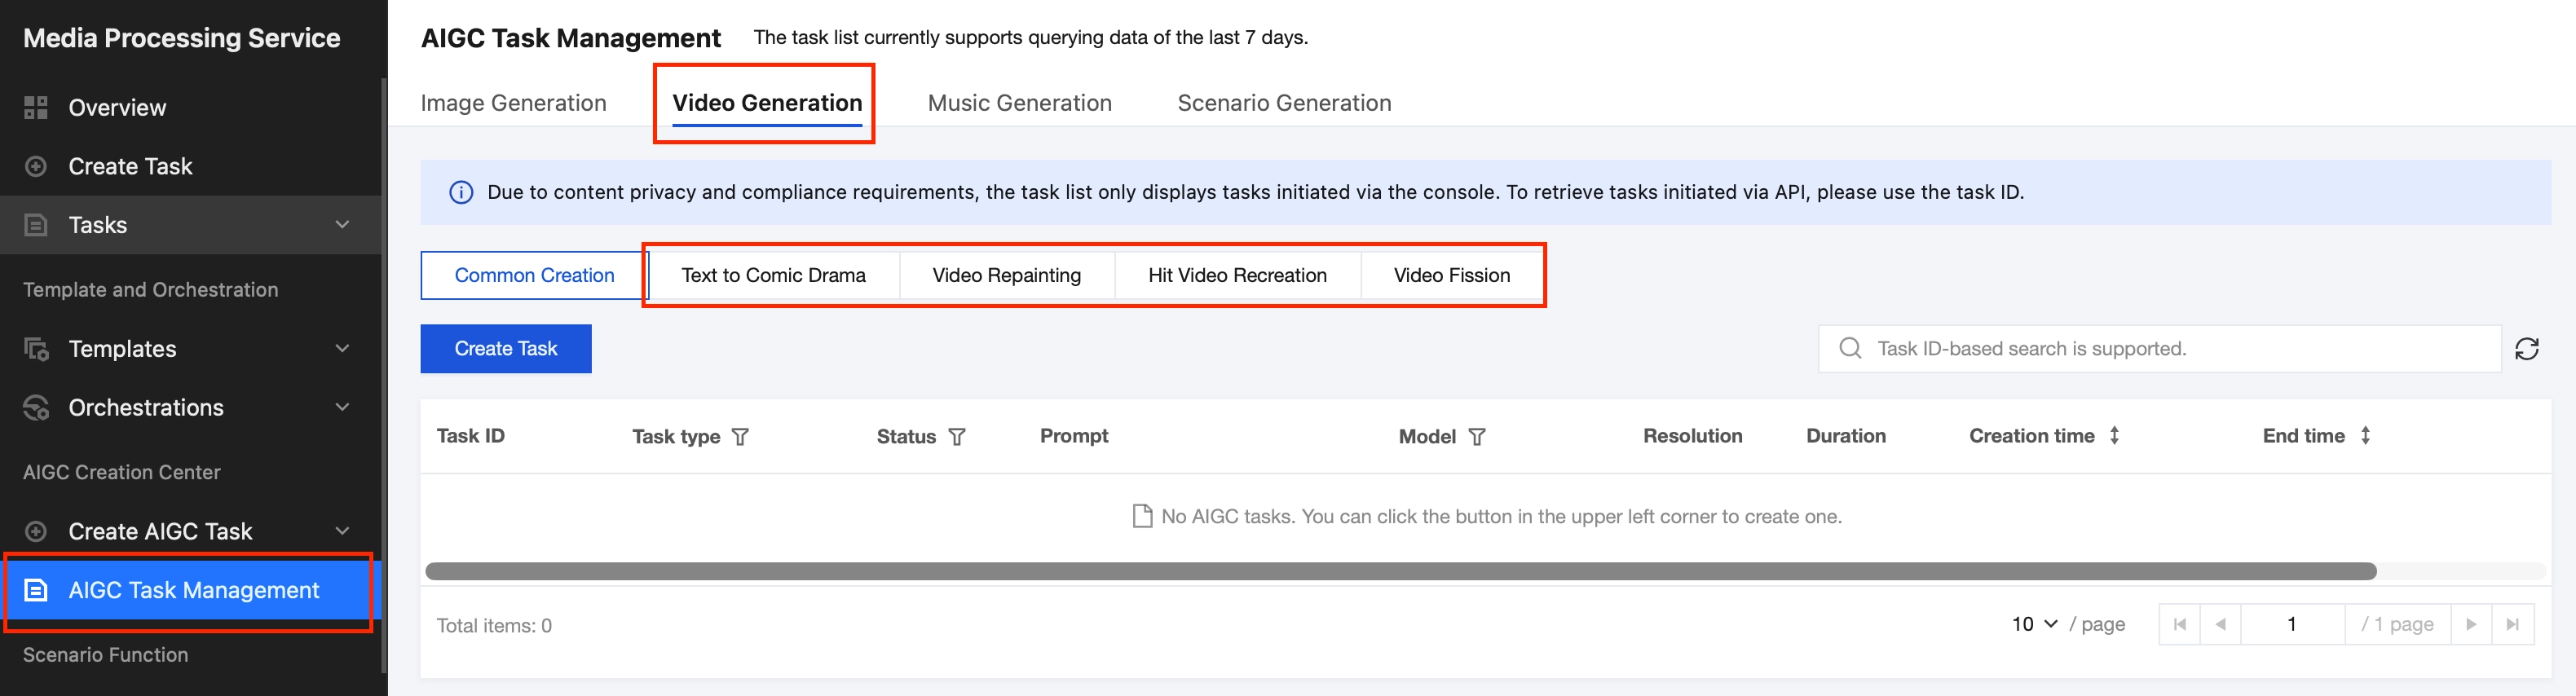Filter by Task type funnel icon

(740, 437)
